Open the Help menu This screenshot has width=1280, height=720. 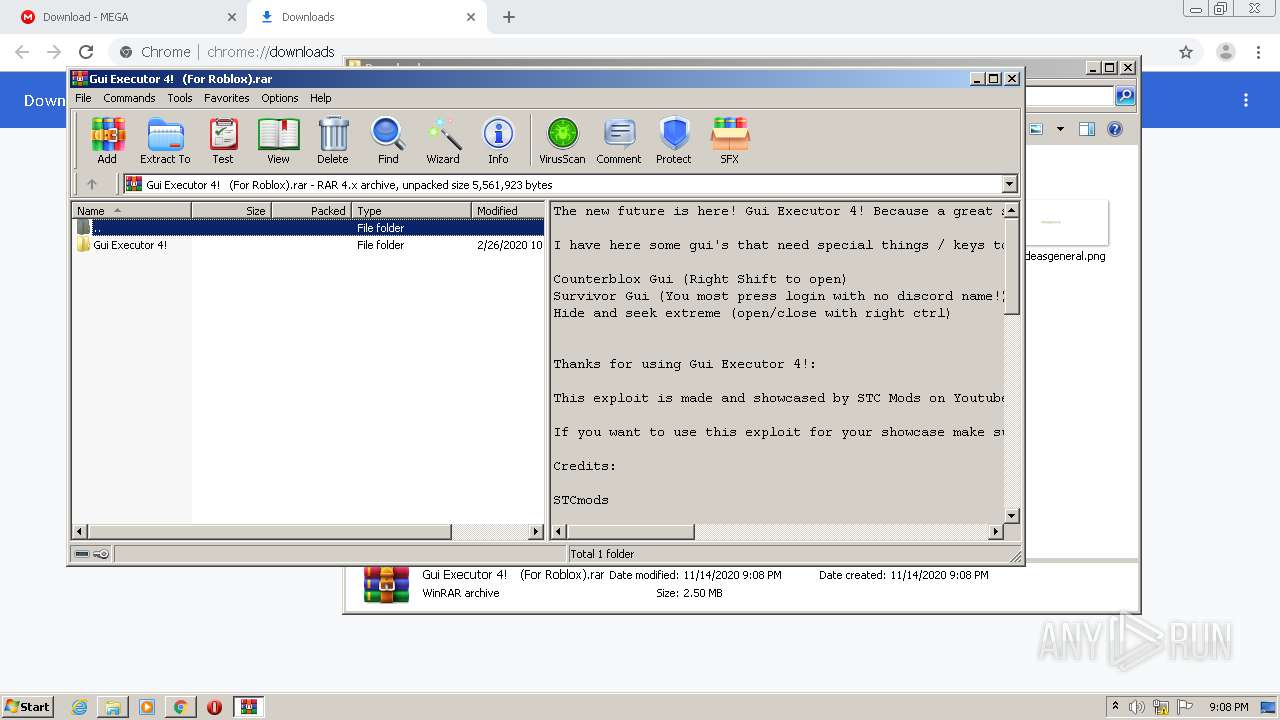click(320, 98)
